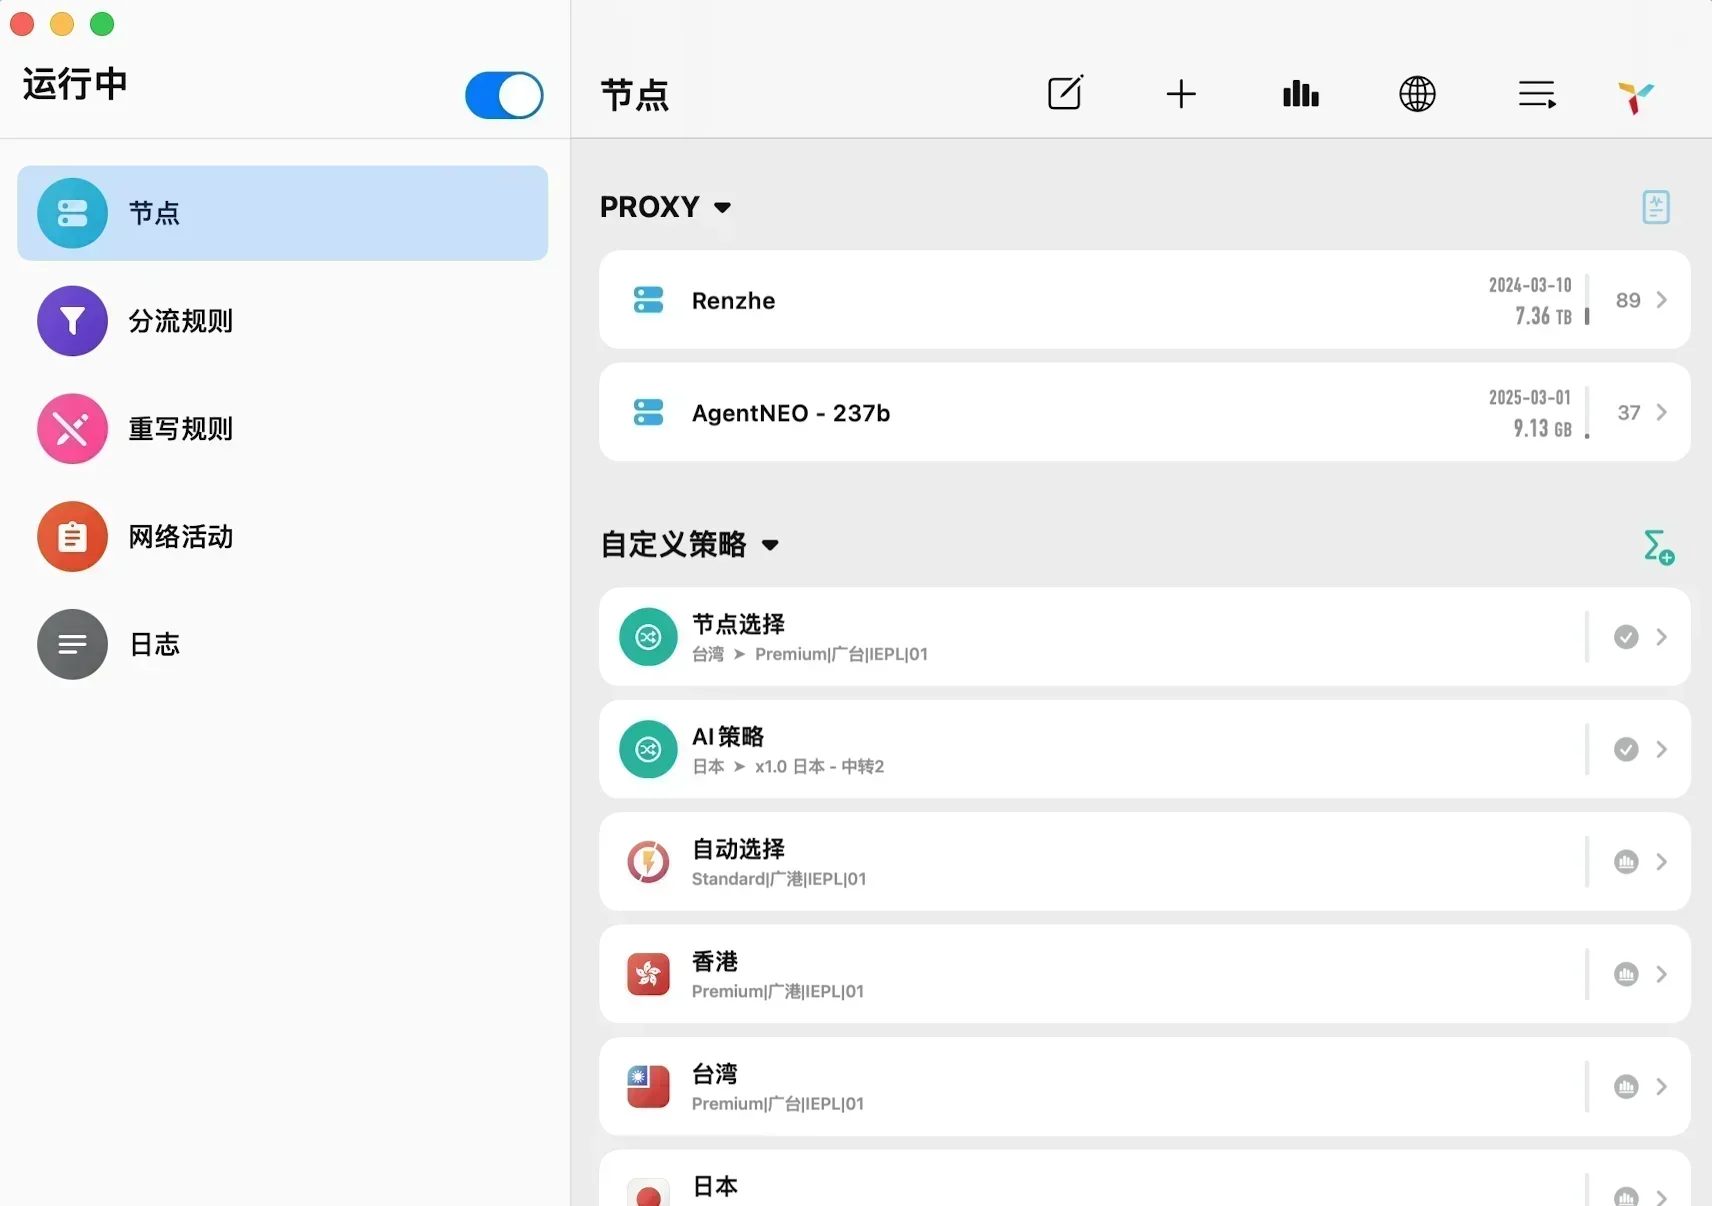1712x1206 pixels.
Task: Open the 自动选择 policy title
Action: 738,849
